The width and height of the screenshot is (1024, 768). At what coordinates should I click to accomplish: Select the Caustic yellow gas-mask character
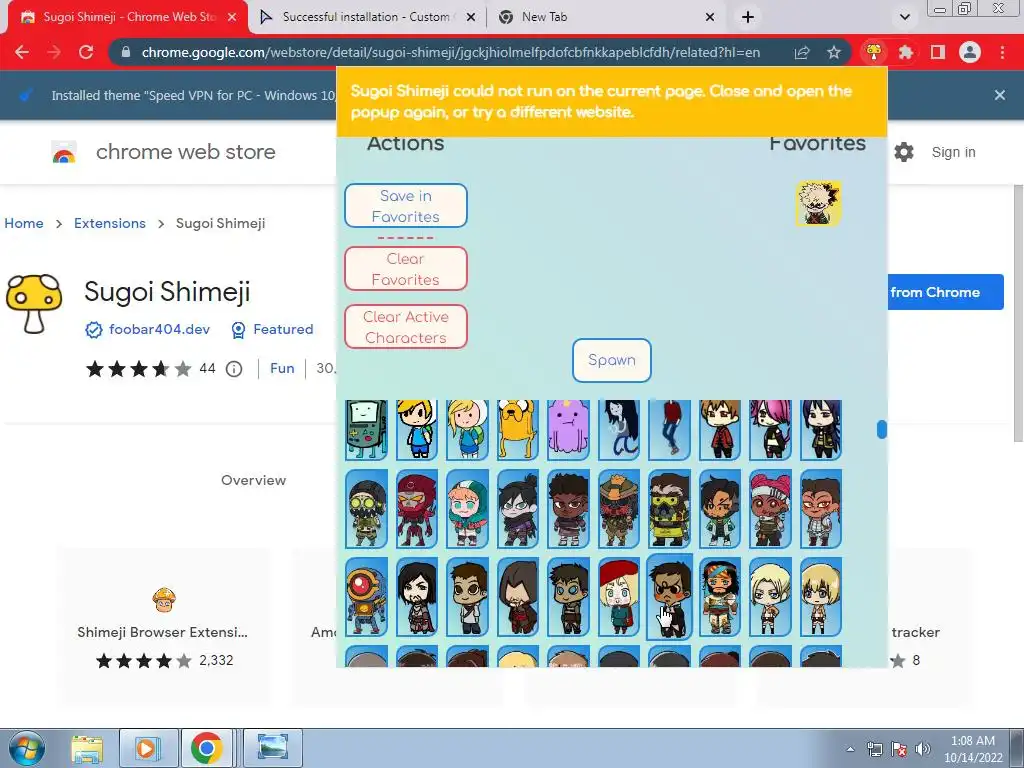[x=669, y=509]
